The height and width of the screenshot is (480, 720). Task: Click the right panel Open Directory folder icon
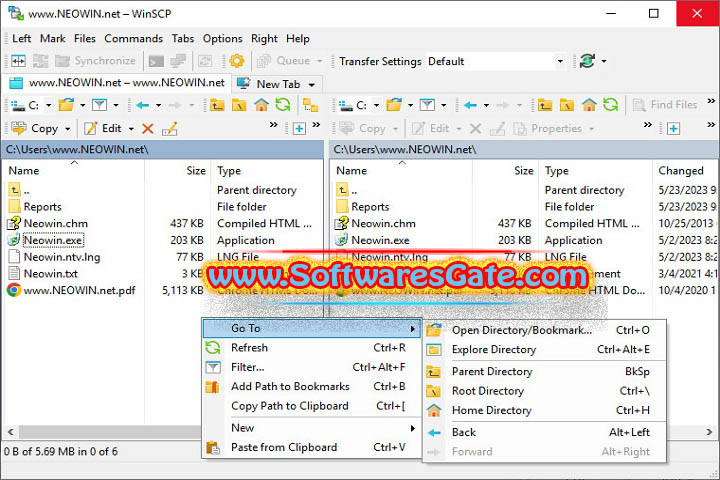point(394,105)
